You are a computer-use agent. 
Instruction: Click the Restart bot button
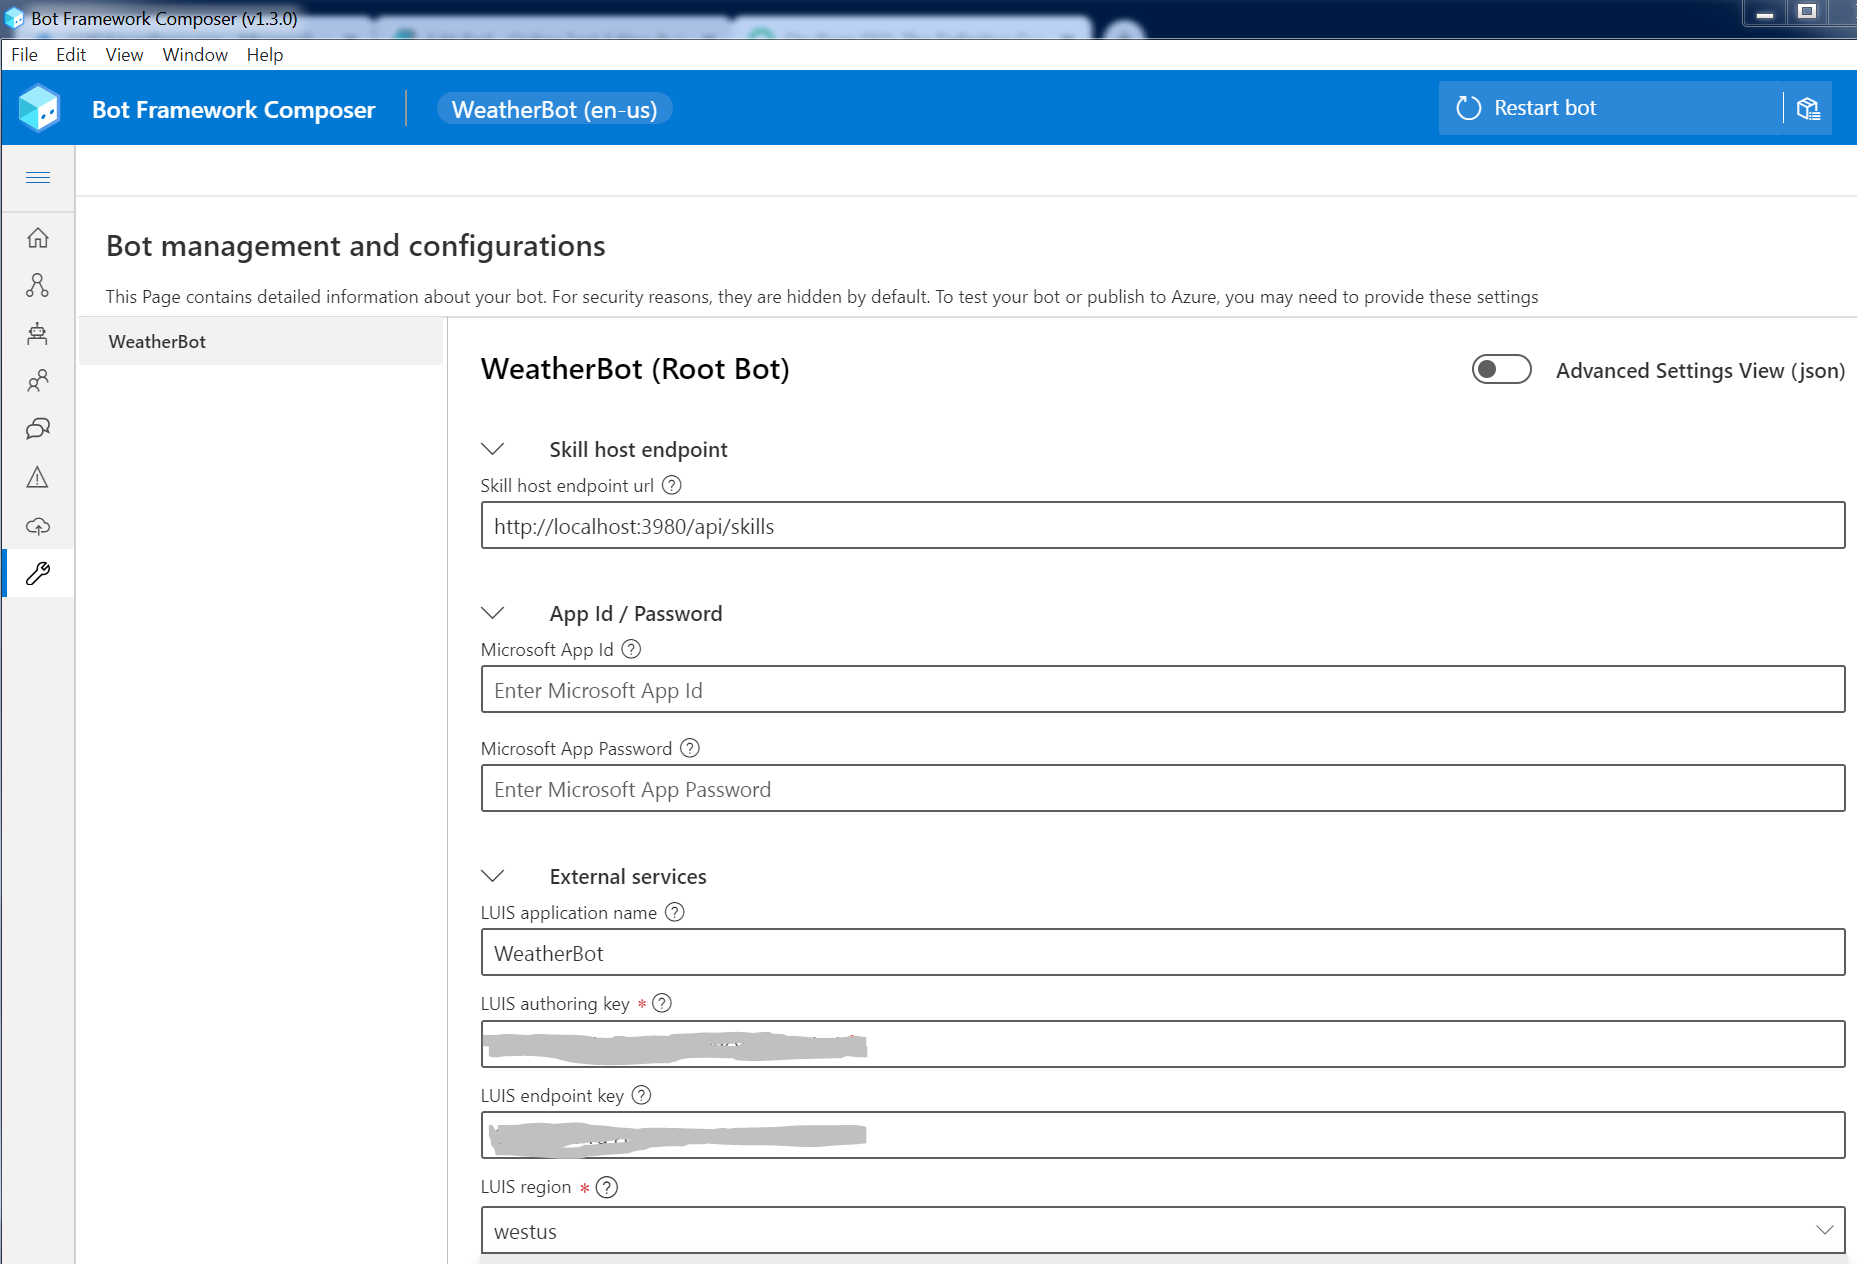pos(1546,107)
